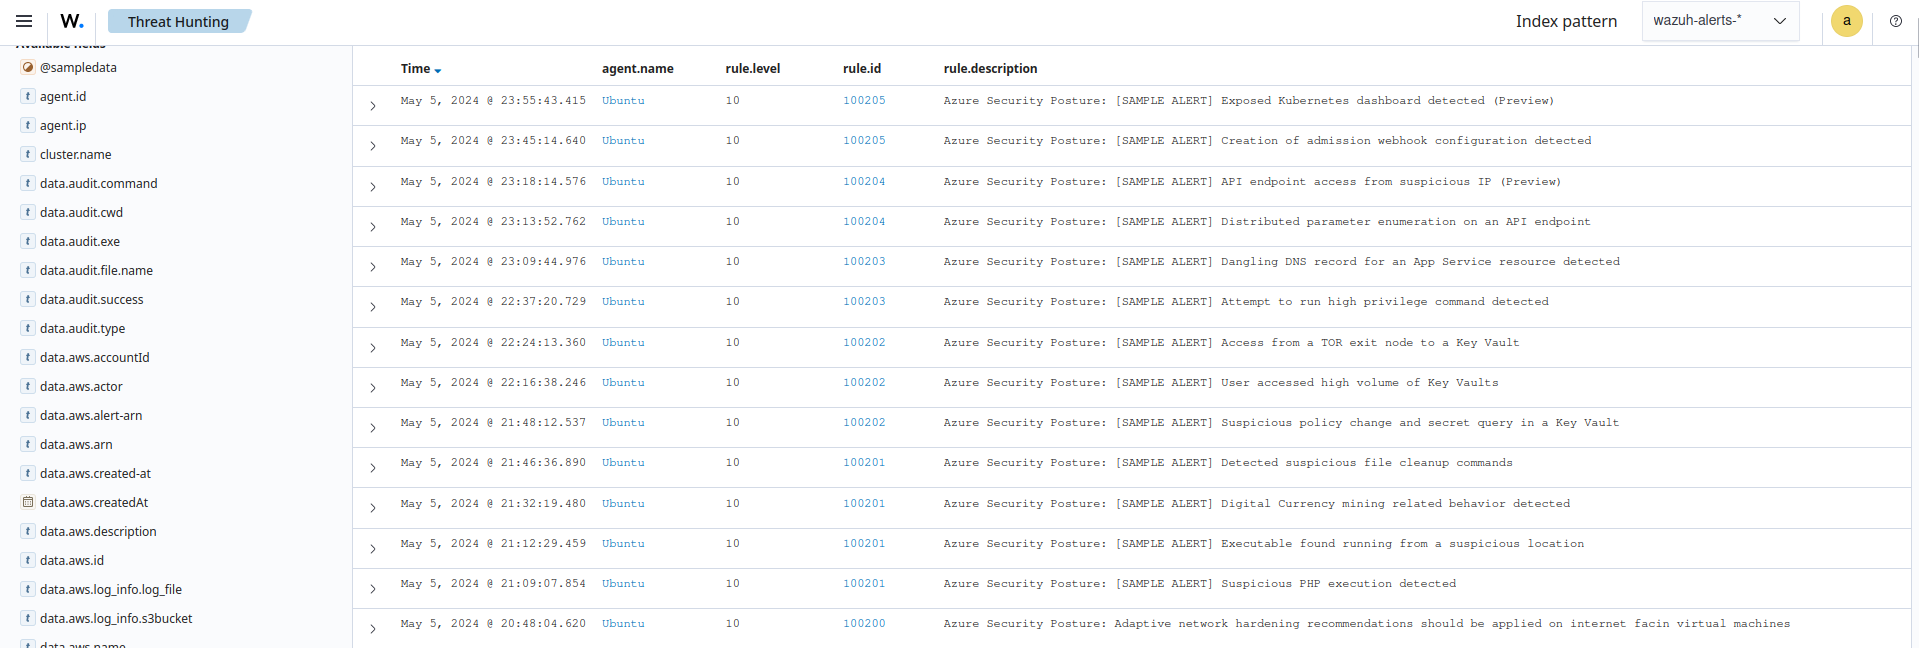1919x648 pixels.
Task: Expand the 23:55:43.415 alert row
Action: point(373,106)
